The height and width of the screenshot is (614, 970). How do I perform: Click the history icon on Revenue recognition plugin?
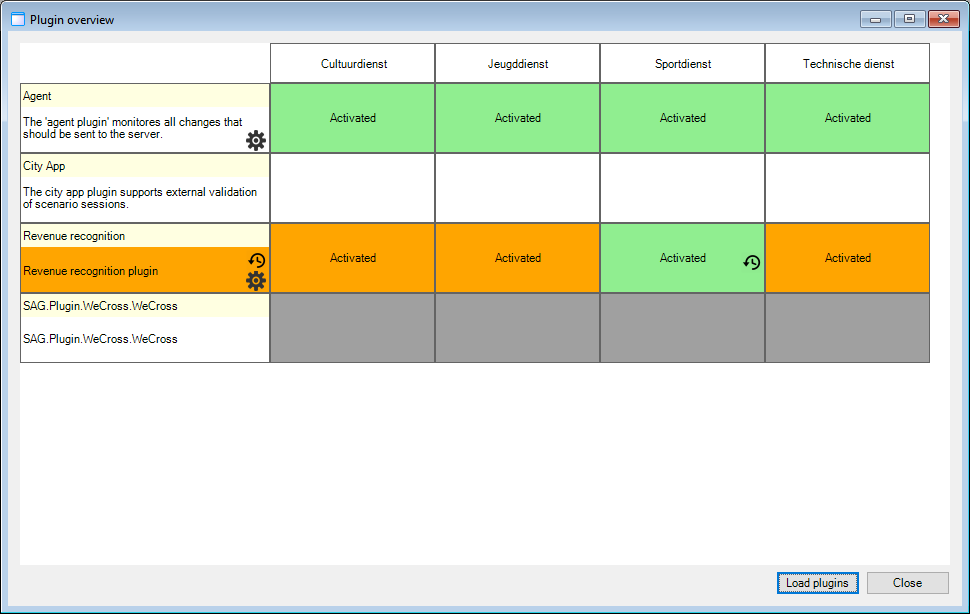(256, 260)
